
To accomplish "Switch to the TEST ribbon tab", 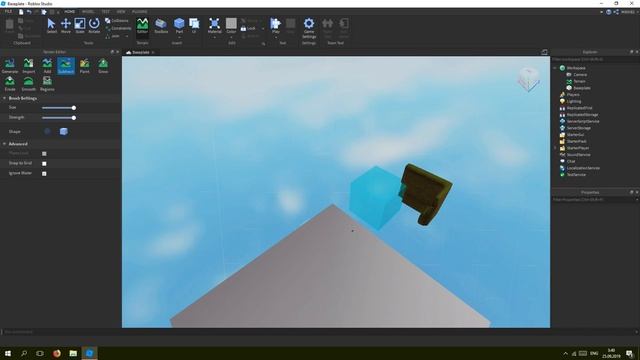I will click(x=105, y=12).
